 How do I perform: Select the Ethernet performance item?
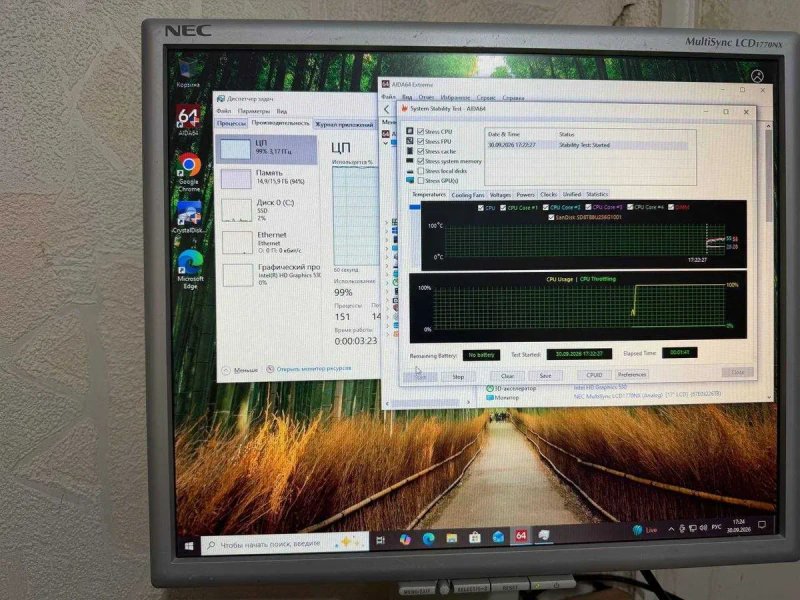267,242
